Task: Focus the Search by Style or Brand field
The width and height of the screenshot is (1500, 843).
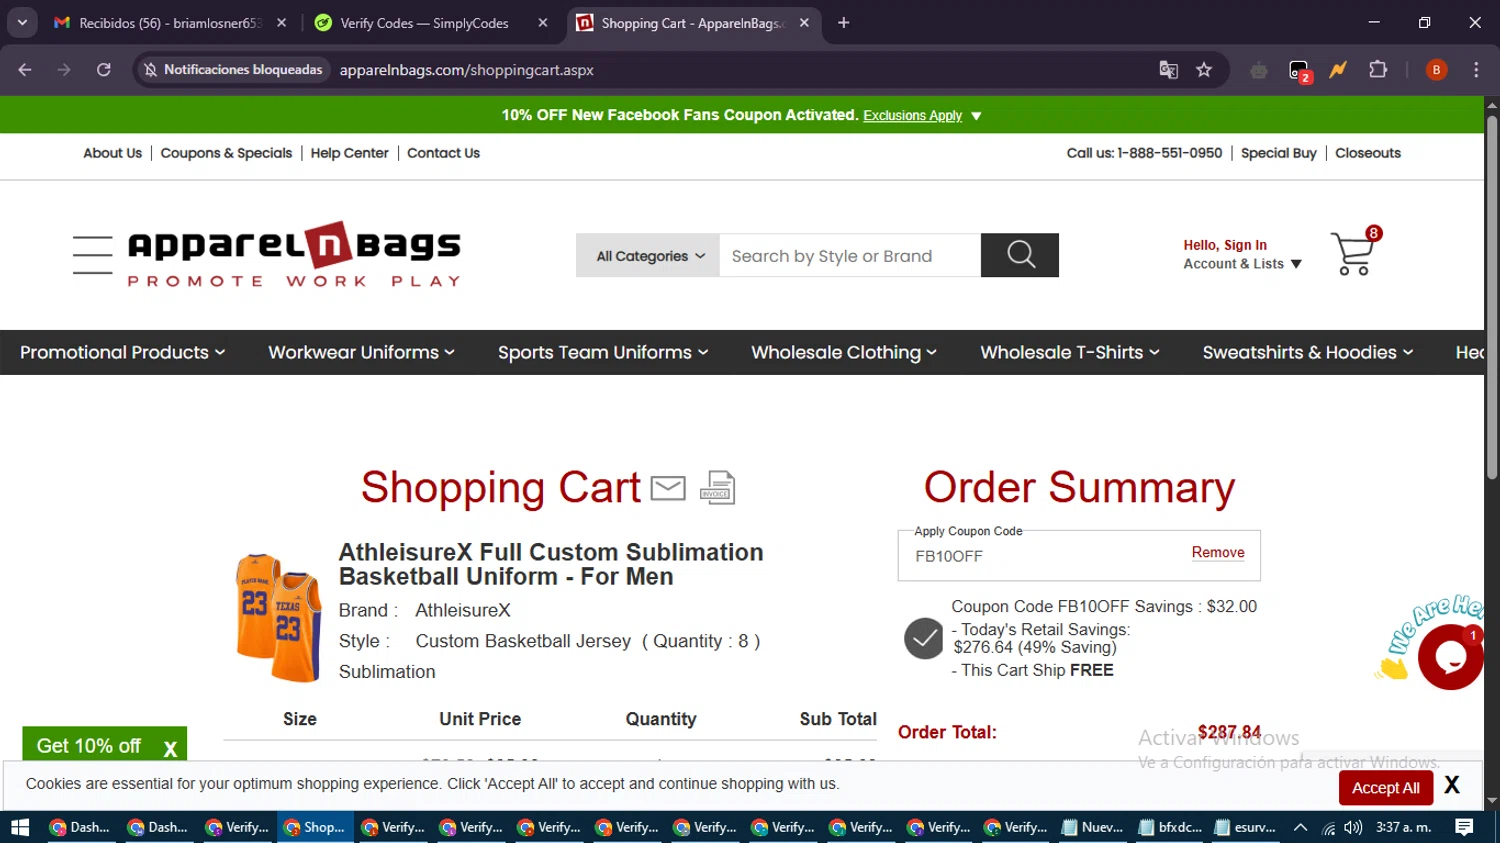Action: tap(849, 256)
